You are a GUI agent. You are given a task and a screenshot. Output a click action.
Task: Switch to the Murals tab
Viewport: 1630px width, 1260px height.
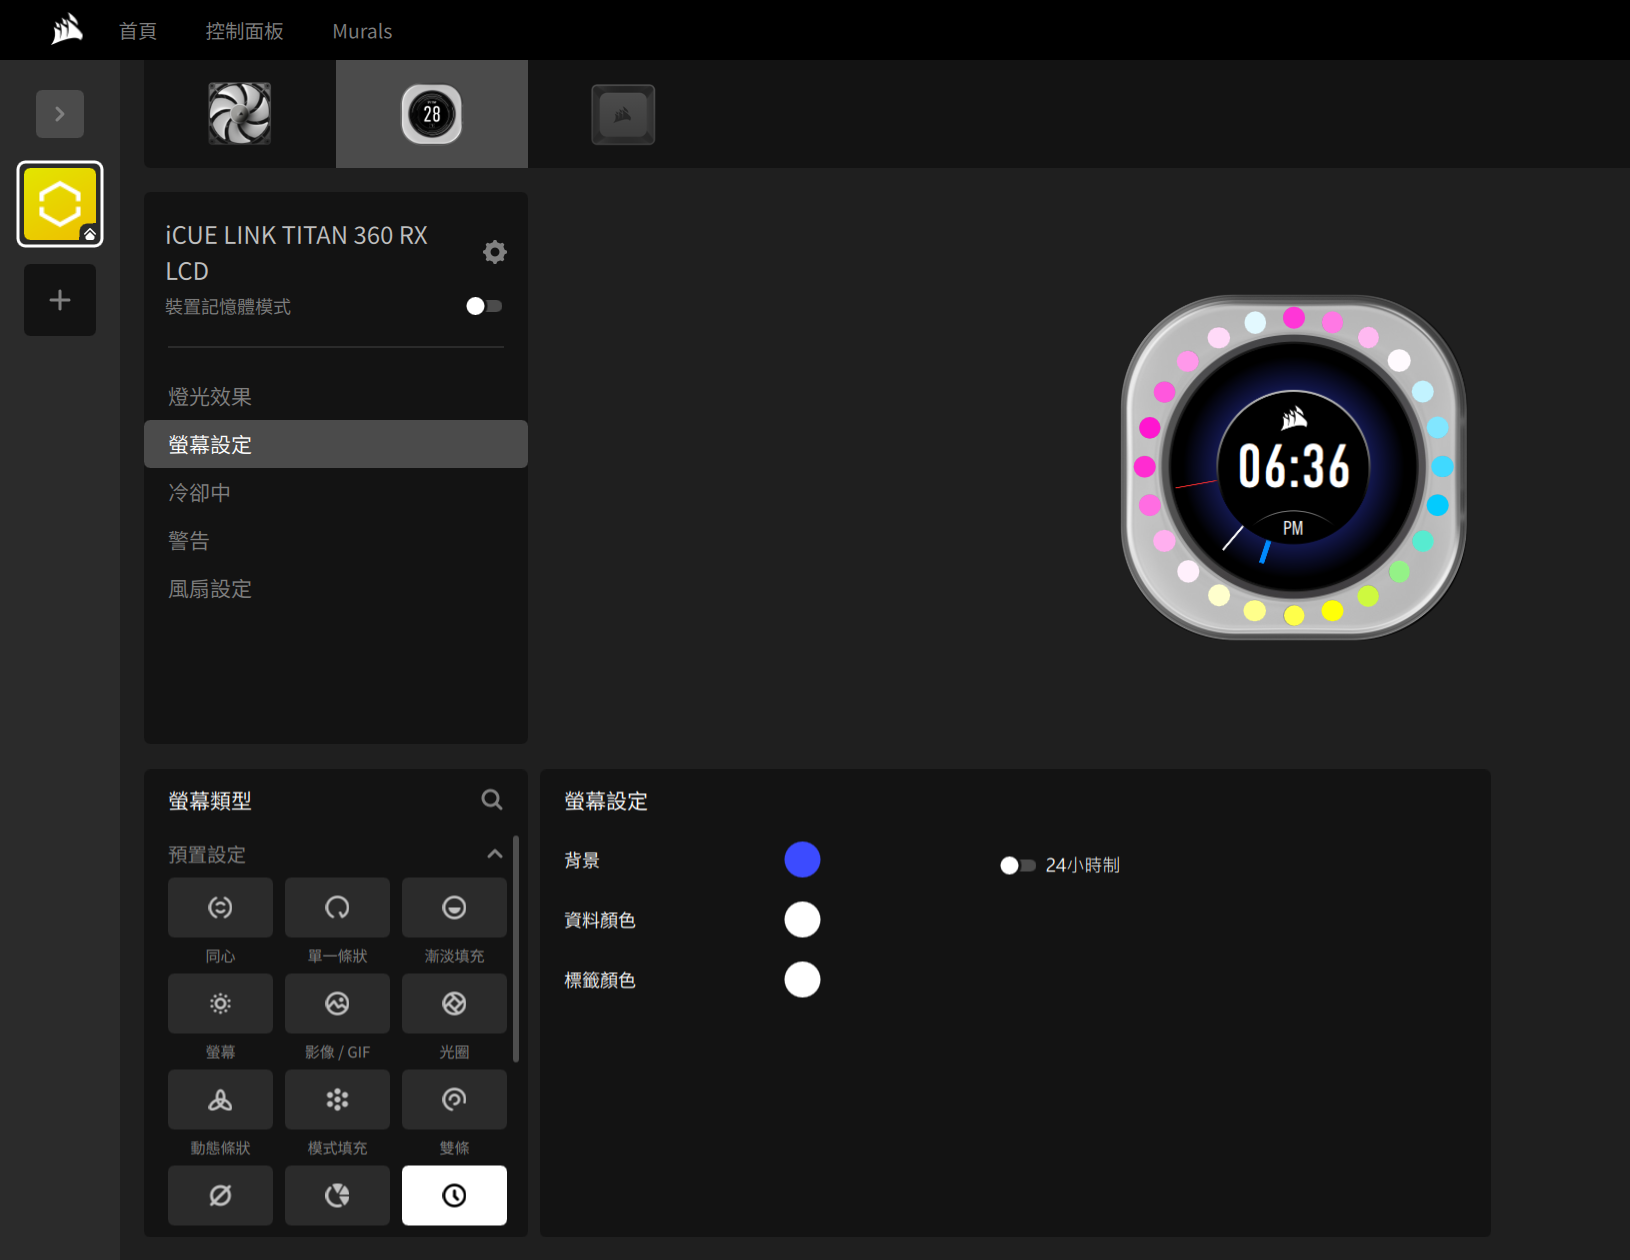tap(362, 31)
